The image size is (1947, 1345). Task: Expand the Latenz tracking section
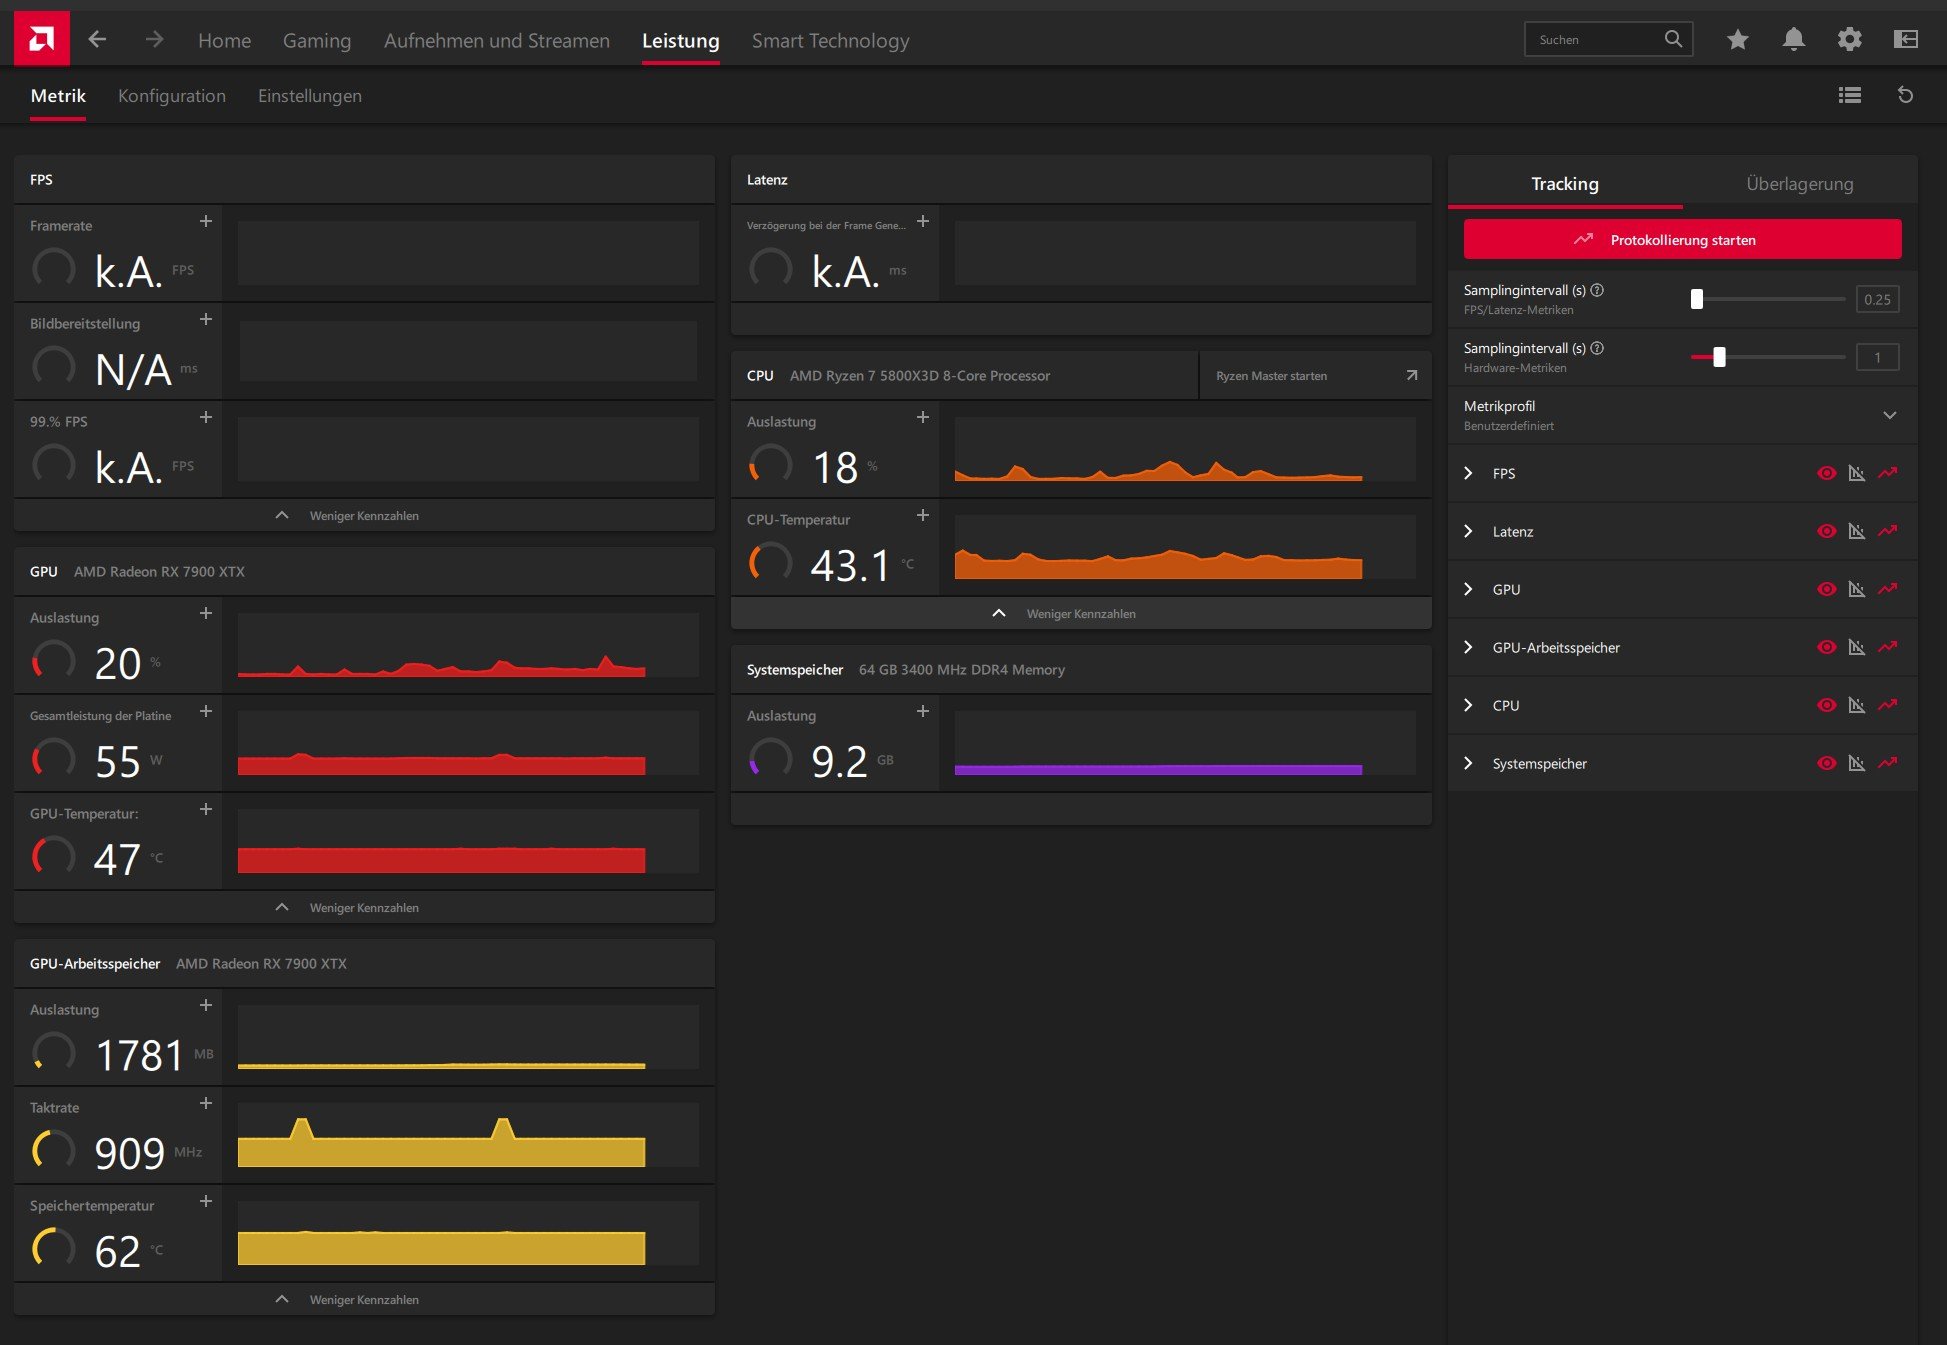tap(1468, 531)
